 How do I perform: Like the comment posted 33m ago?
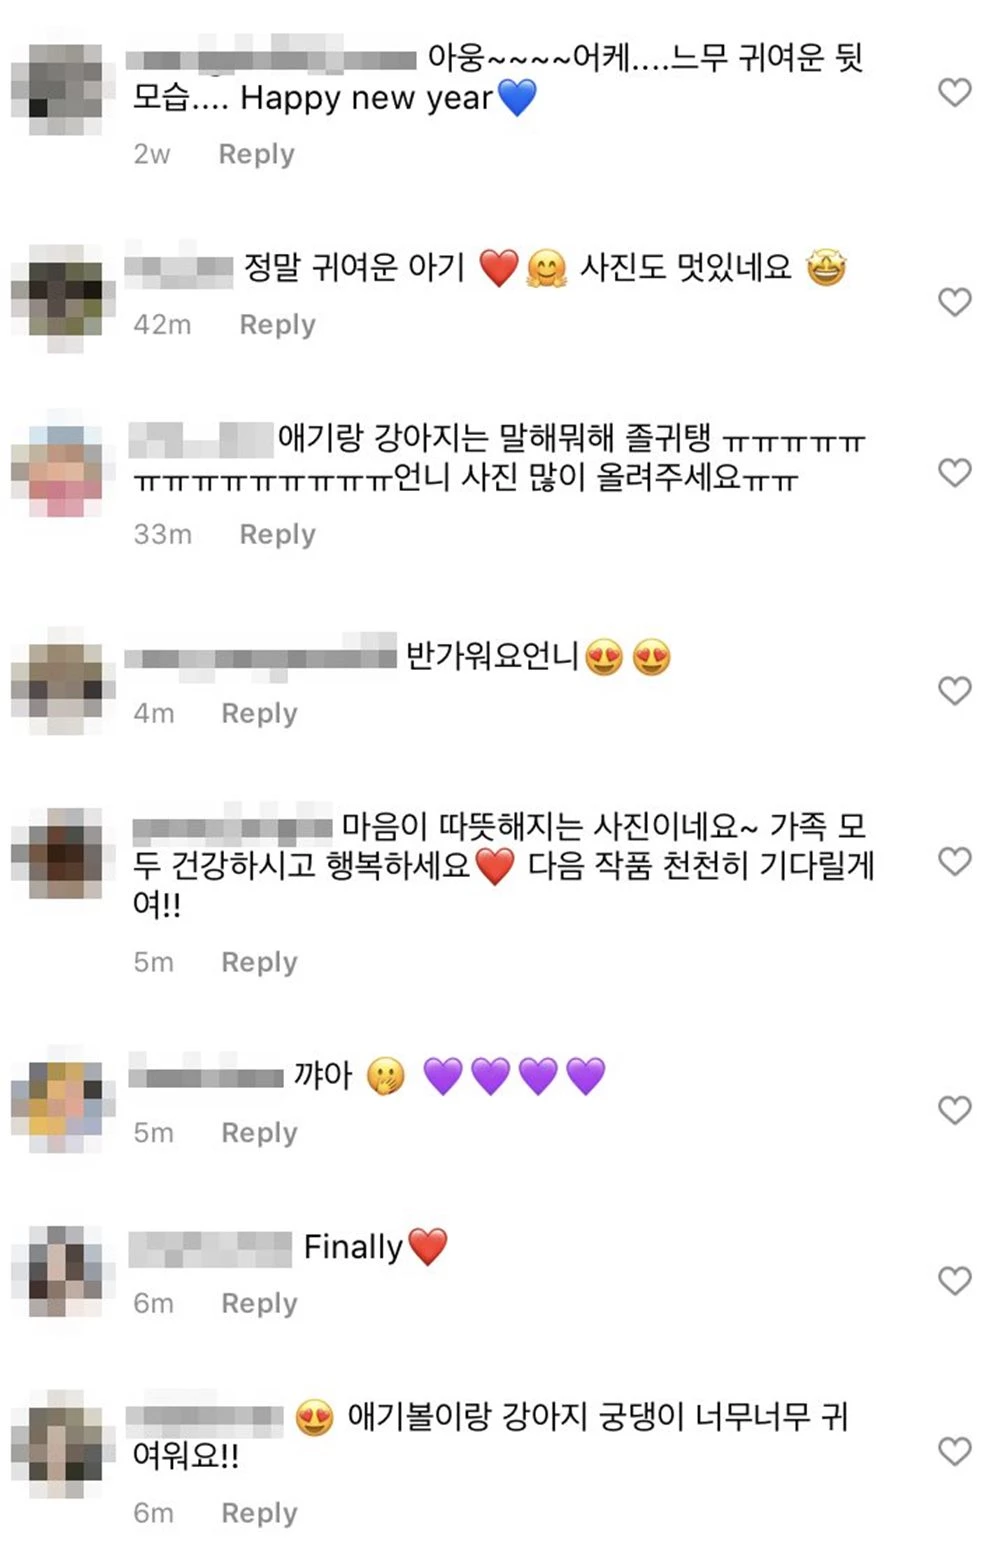955,472
